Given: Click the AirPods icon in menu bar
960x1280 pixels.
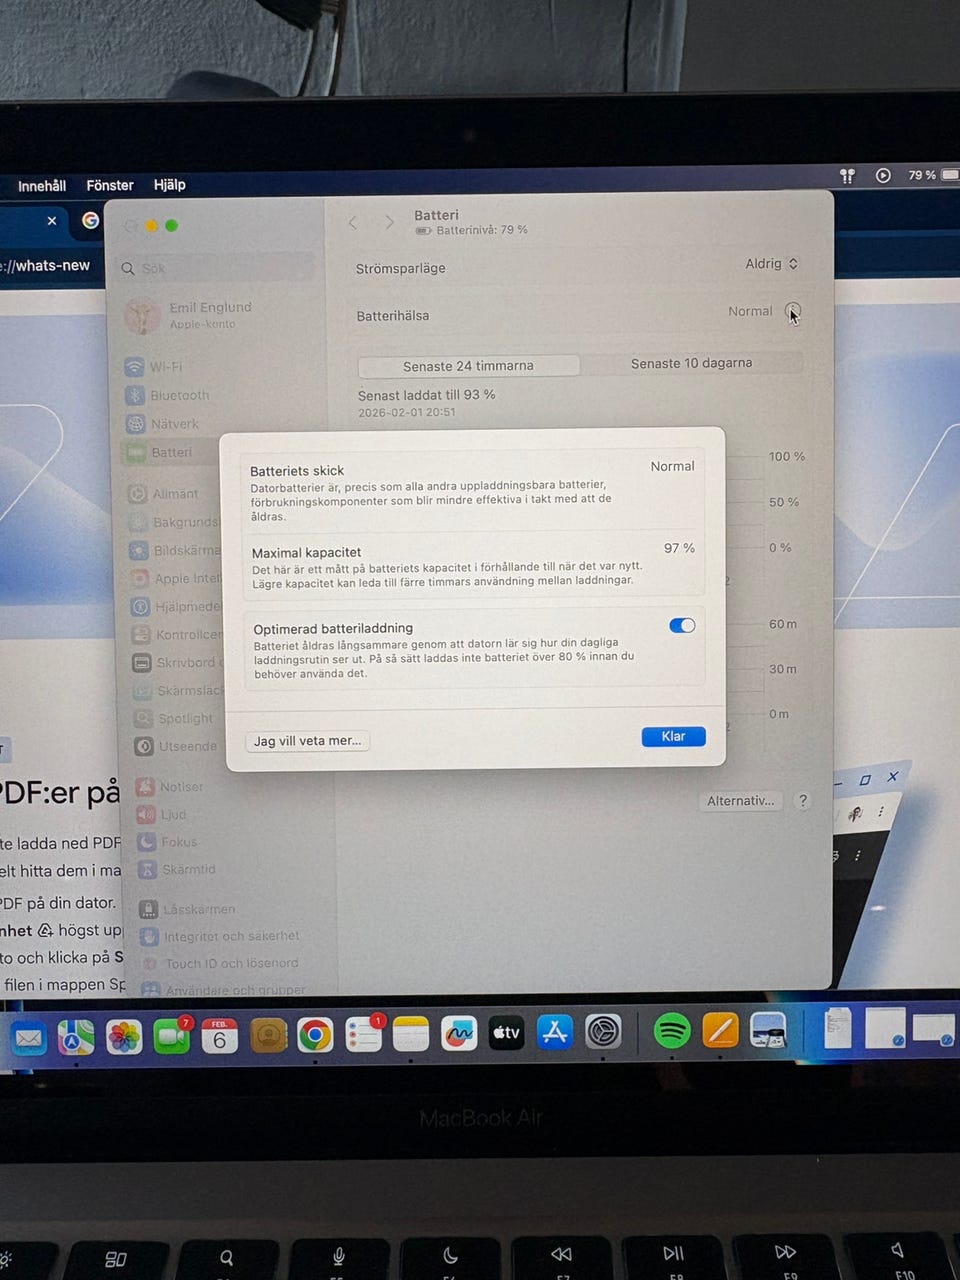Looking at the screenshot, I should pos(848,176).
